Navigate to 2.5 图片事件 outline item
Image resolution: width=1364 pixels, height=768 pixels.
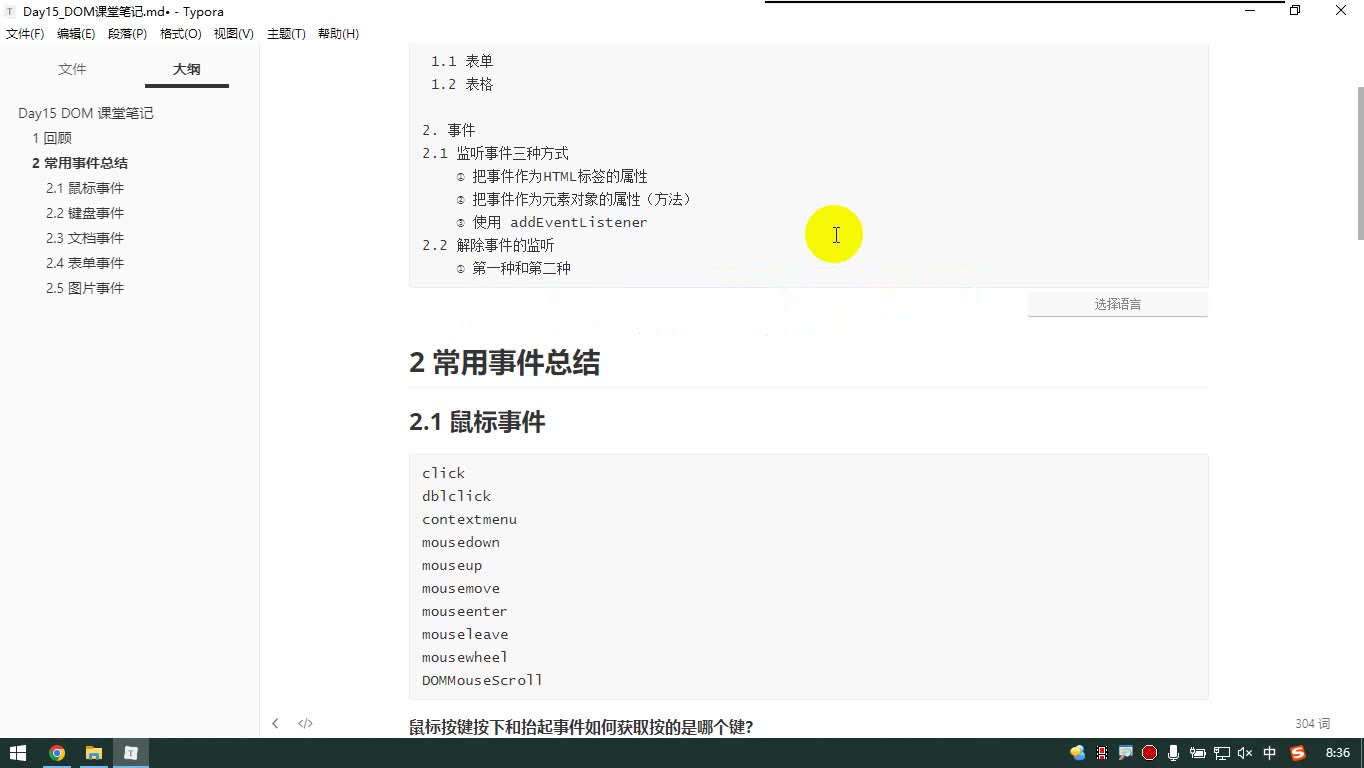coord(85,288)
